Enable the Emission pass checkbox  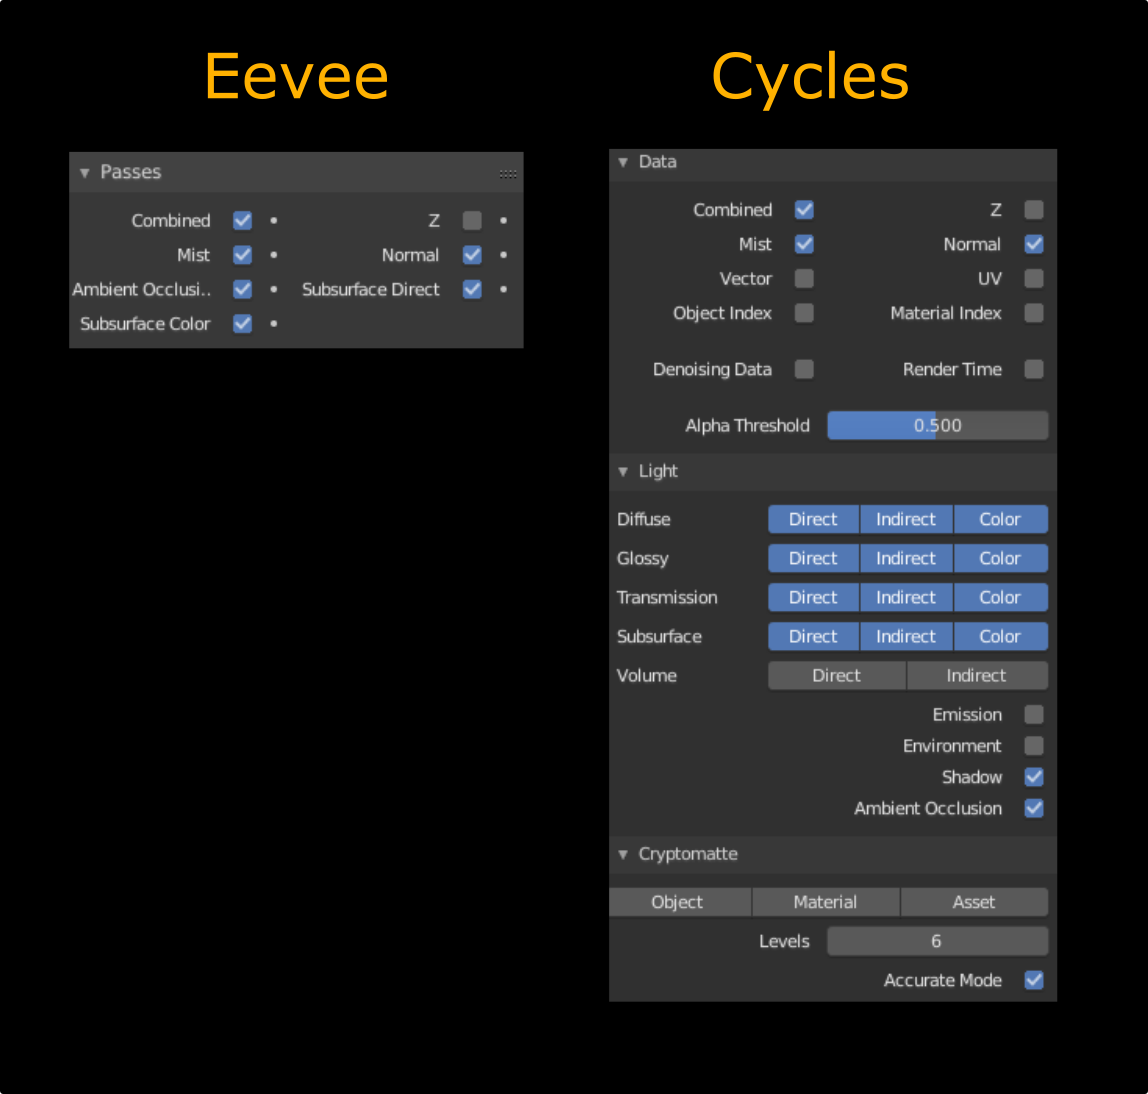pyautogui.click(x=1034, y=715)
